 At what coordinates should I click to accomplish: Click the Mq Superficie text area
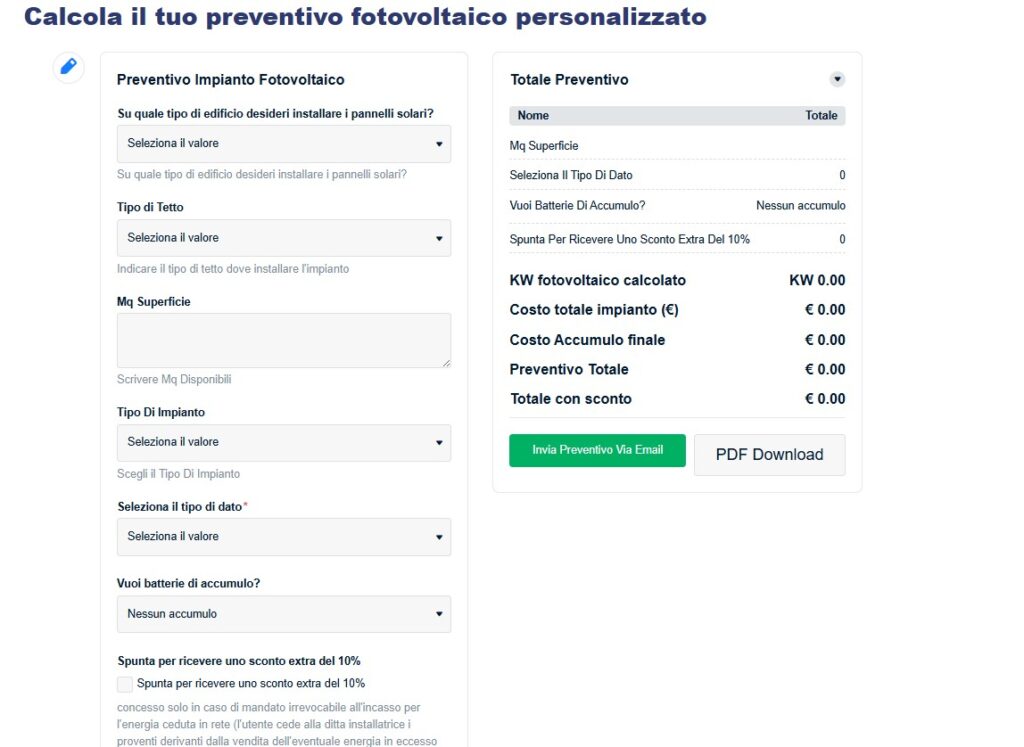point(284,340)
